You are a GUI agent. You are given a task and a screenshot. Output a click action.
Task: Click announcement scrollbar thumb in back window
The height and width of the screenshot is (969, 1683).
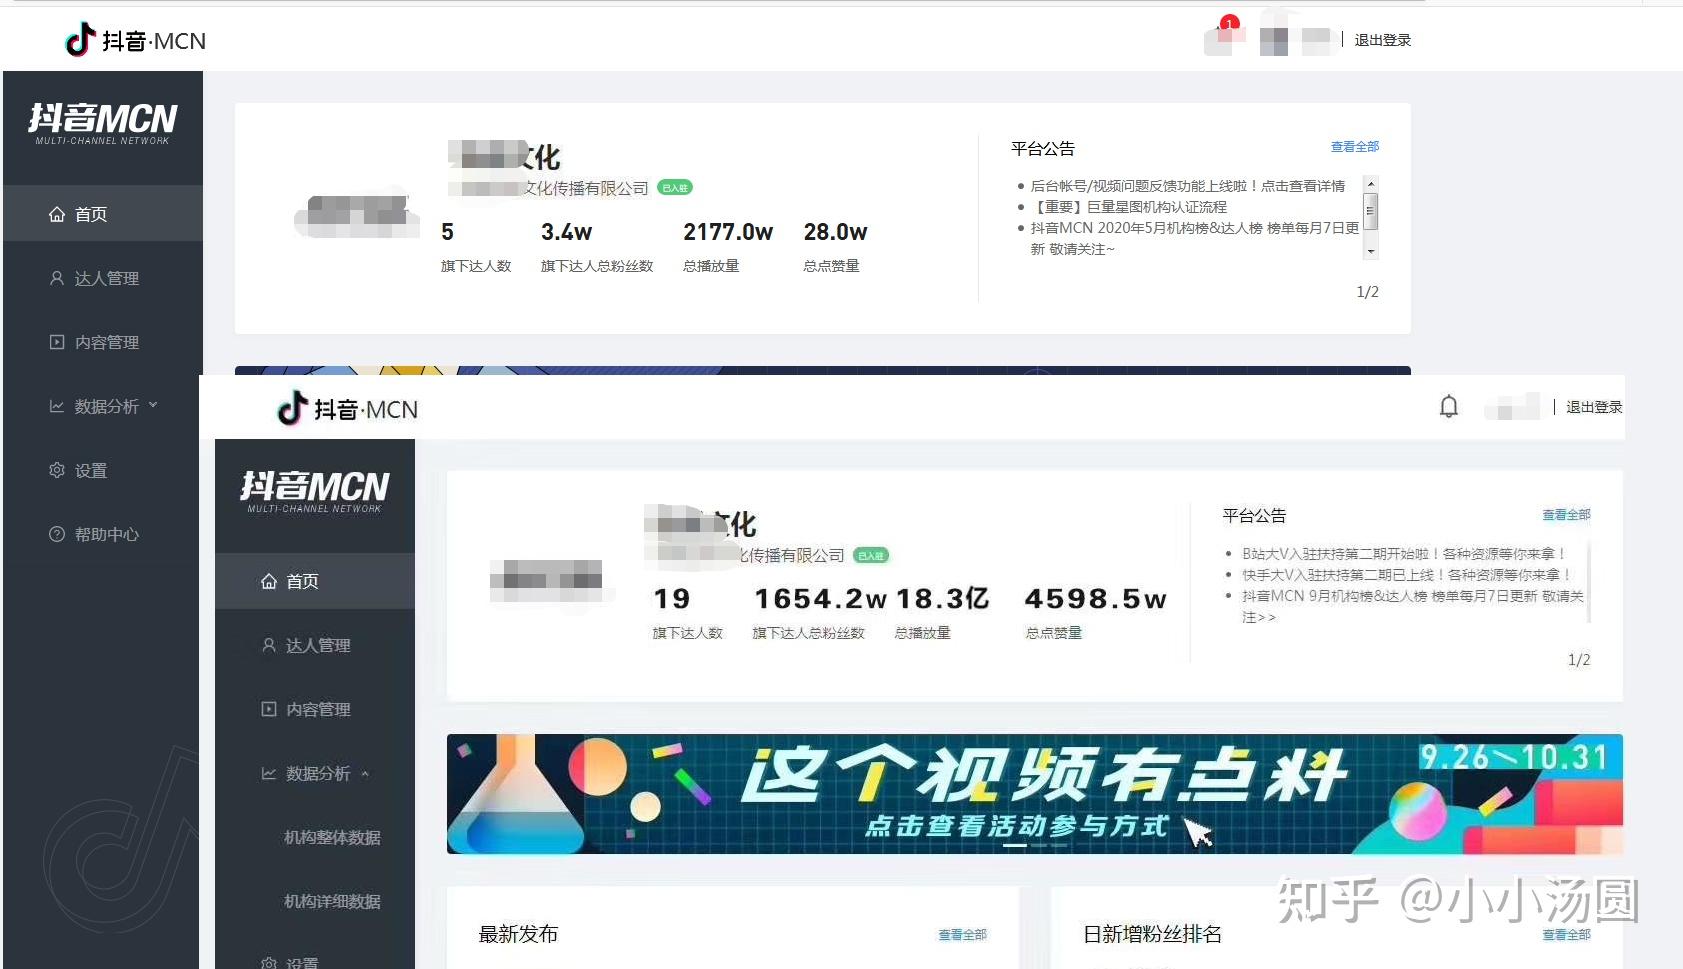[1371, 211]
